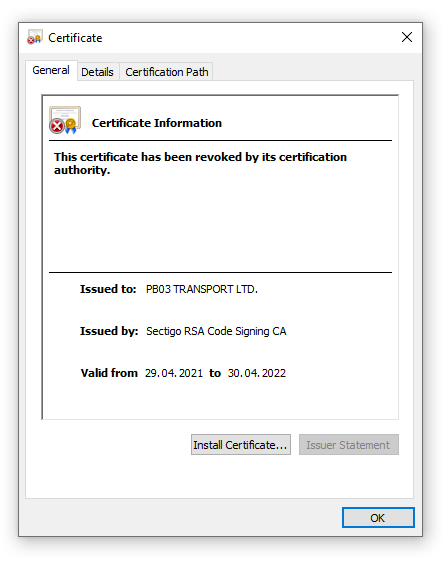Click the word 'to' between validity dates
This screenshot has height=561, width=443.
coord(215,373)
